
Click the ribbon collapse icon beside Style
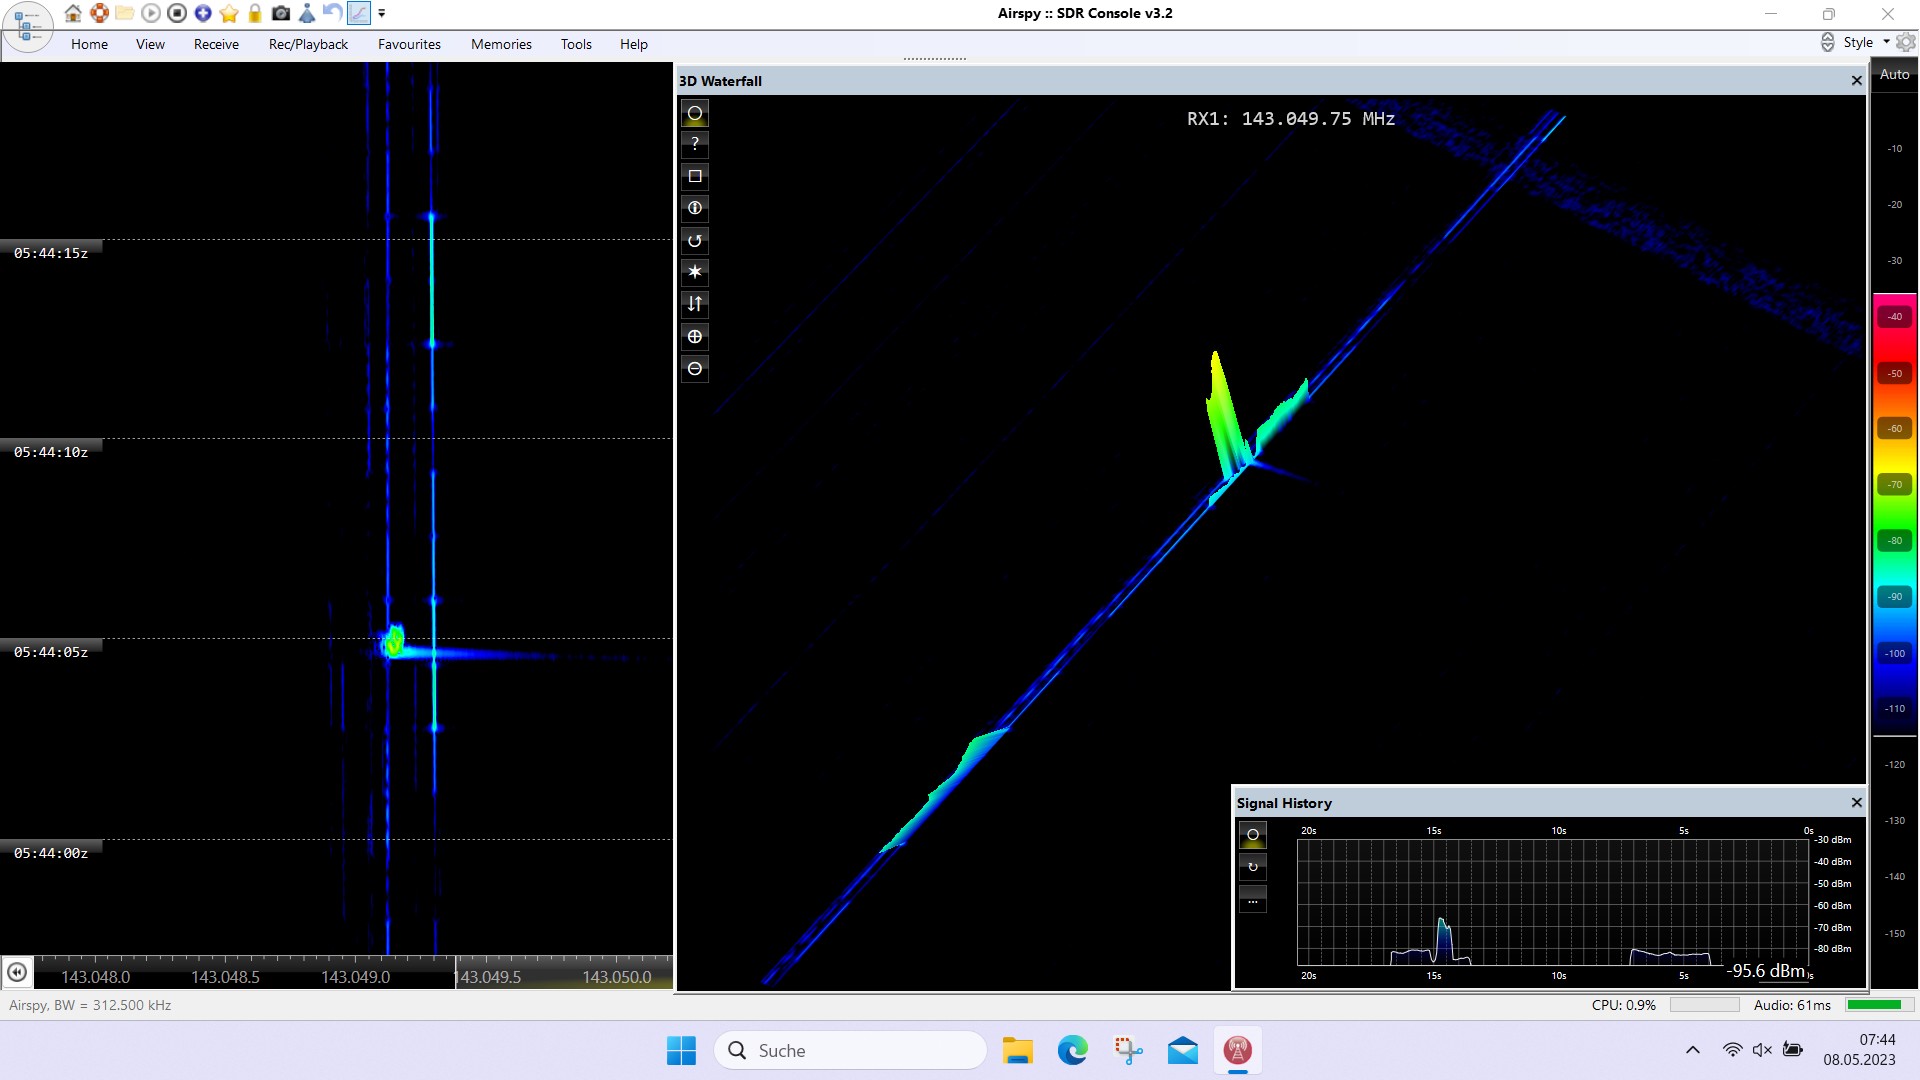point(1827,42)
